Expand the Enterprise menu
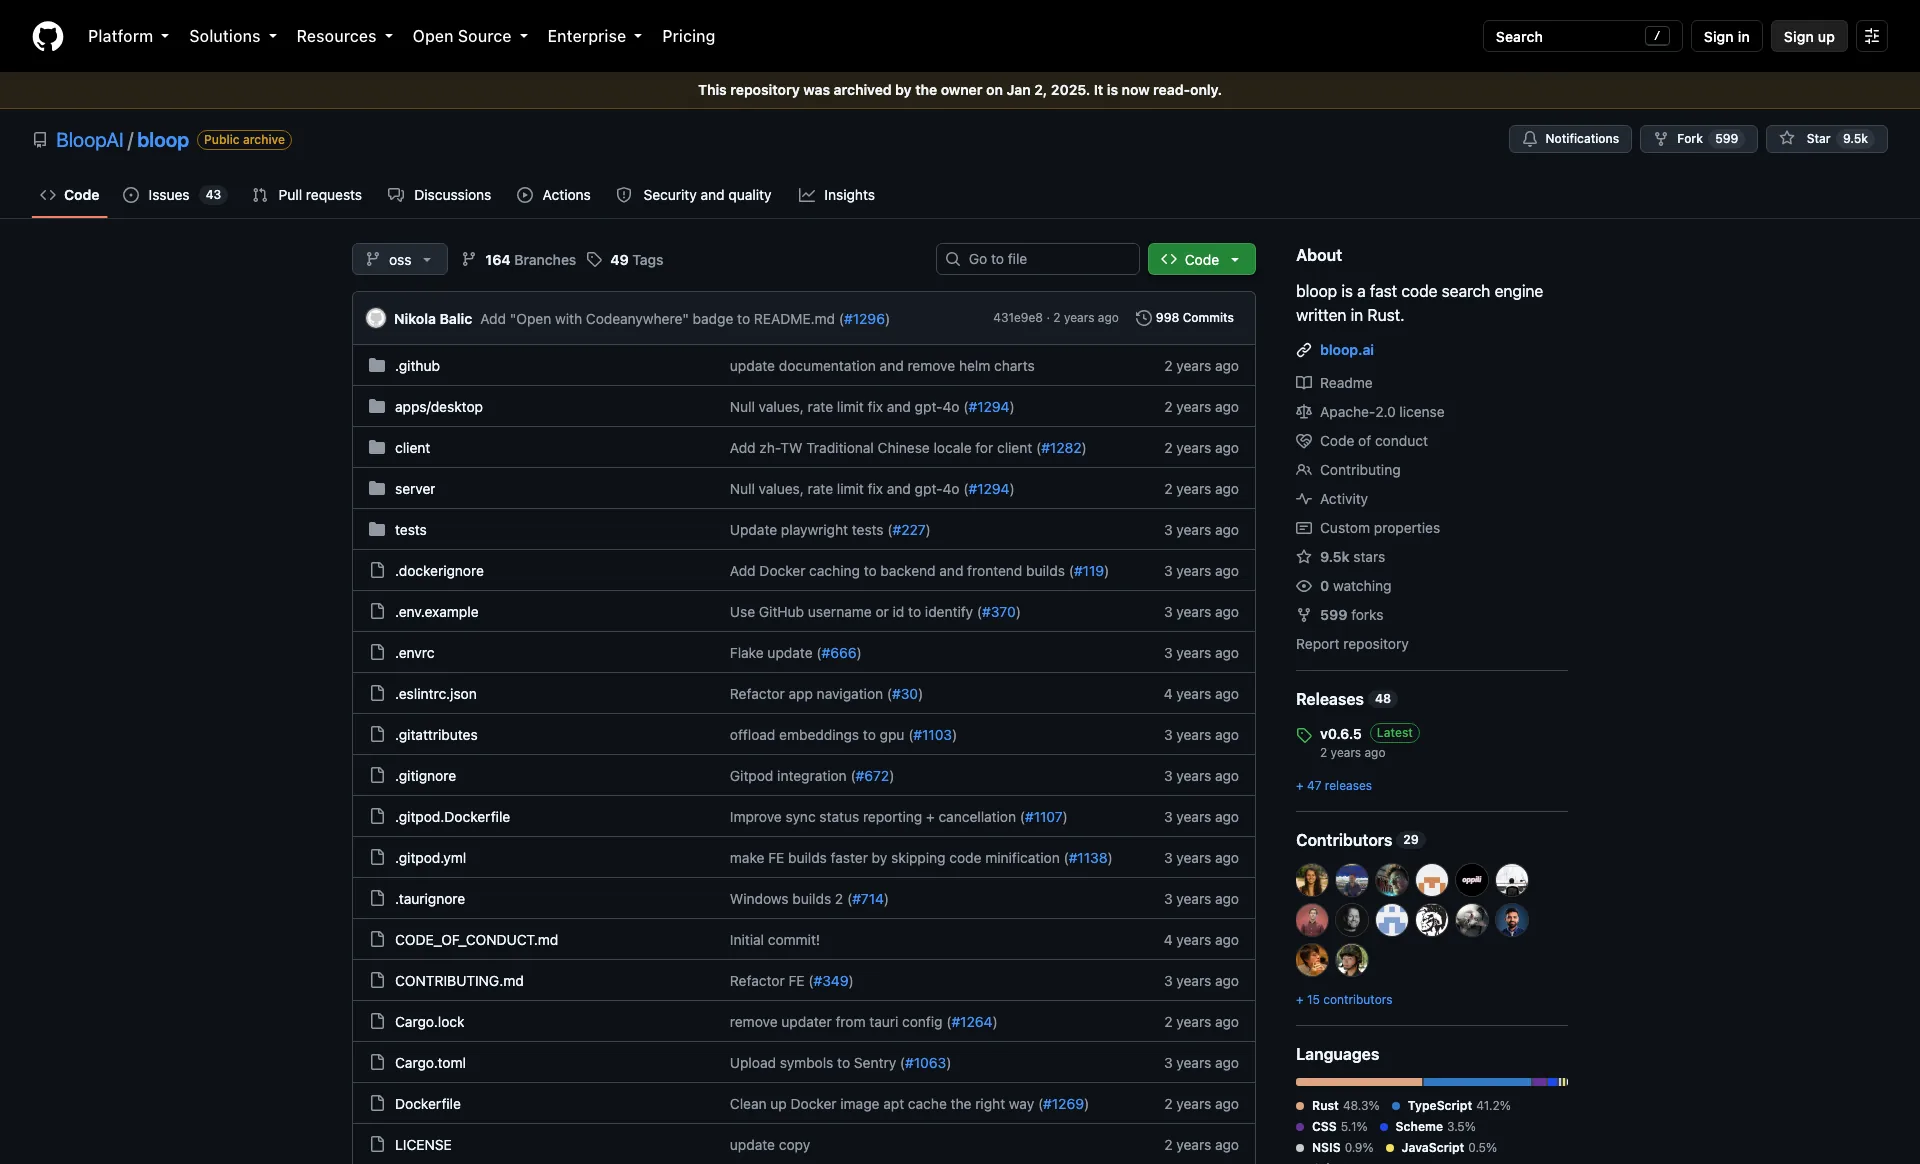Screen dimensions: 1920x1164 (594, 36)
